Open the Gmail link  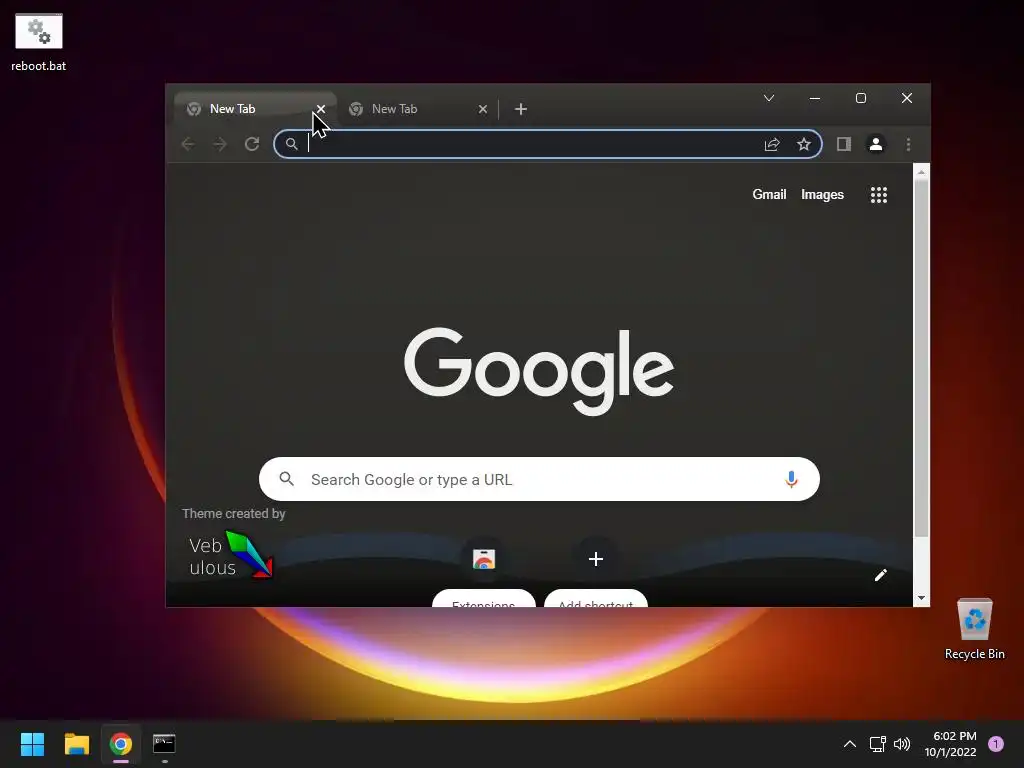coord(769,195)
